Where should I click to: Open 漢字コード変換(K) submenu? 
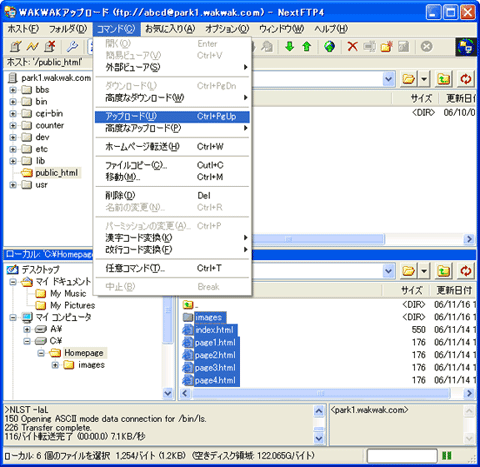[x=172, y=238]
